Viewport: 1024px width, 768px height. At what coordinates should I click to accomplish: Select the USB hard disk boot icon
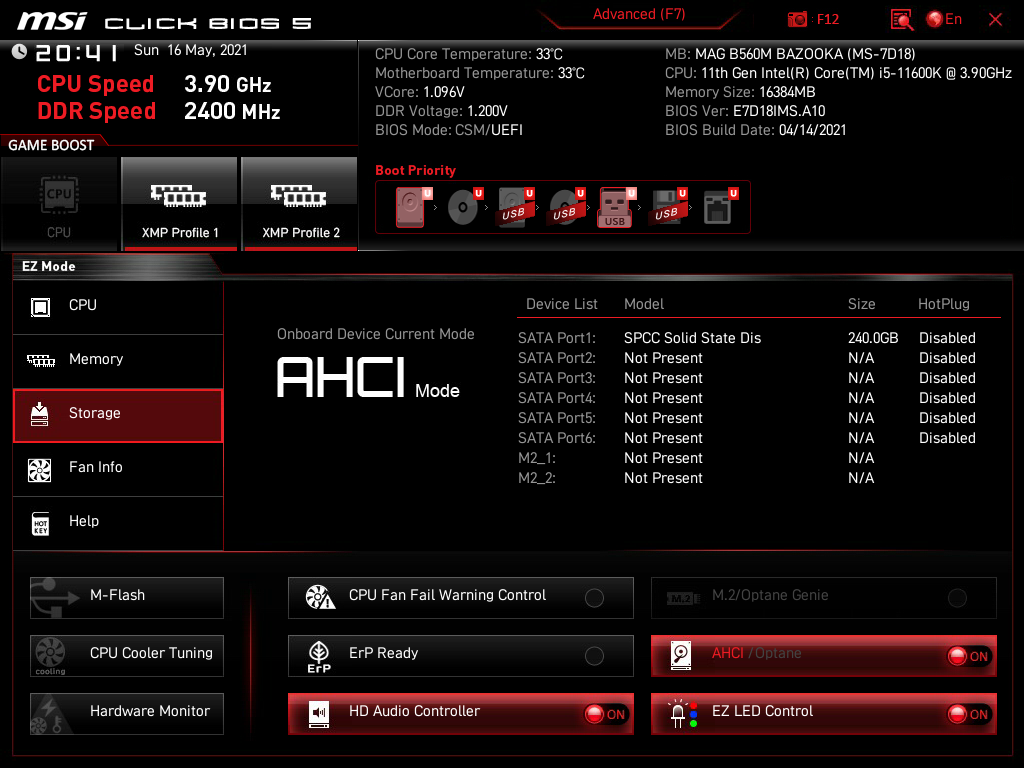pyautogui.click(x=515, y=207)
